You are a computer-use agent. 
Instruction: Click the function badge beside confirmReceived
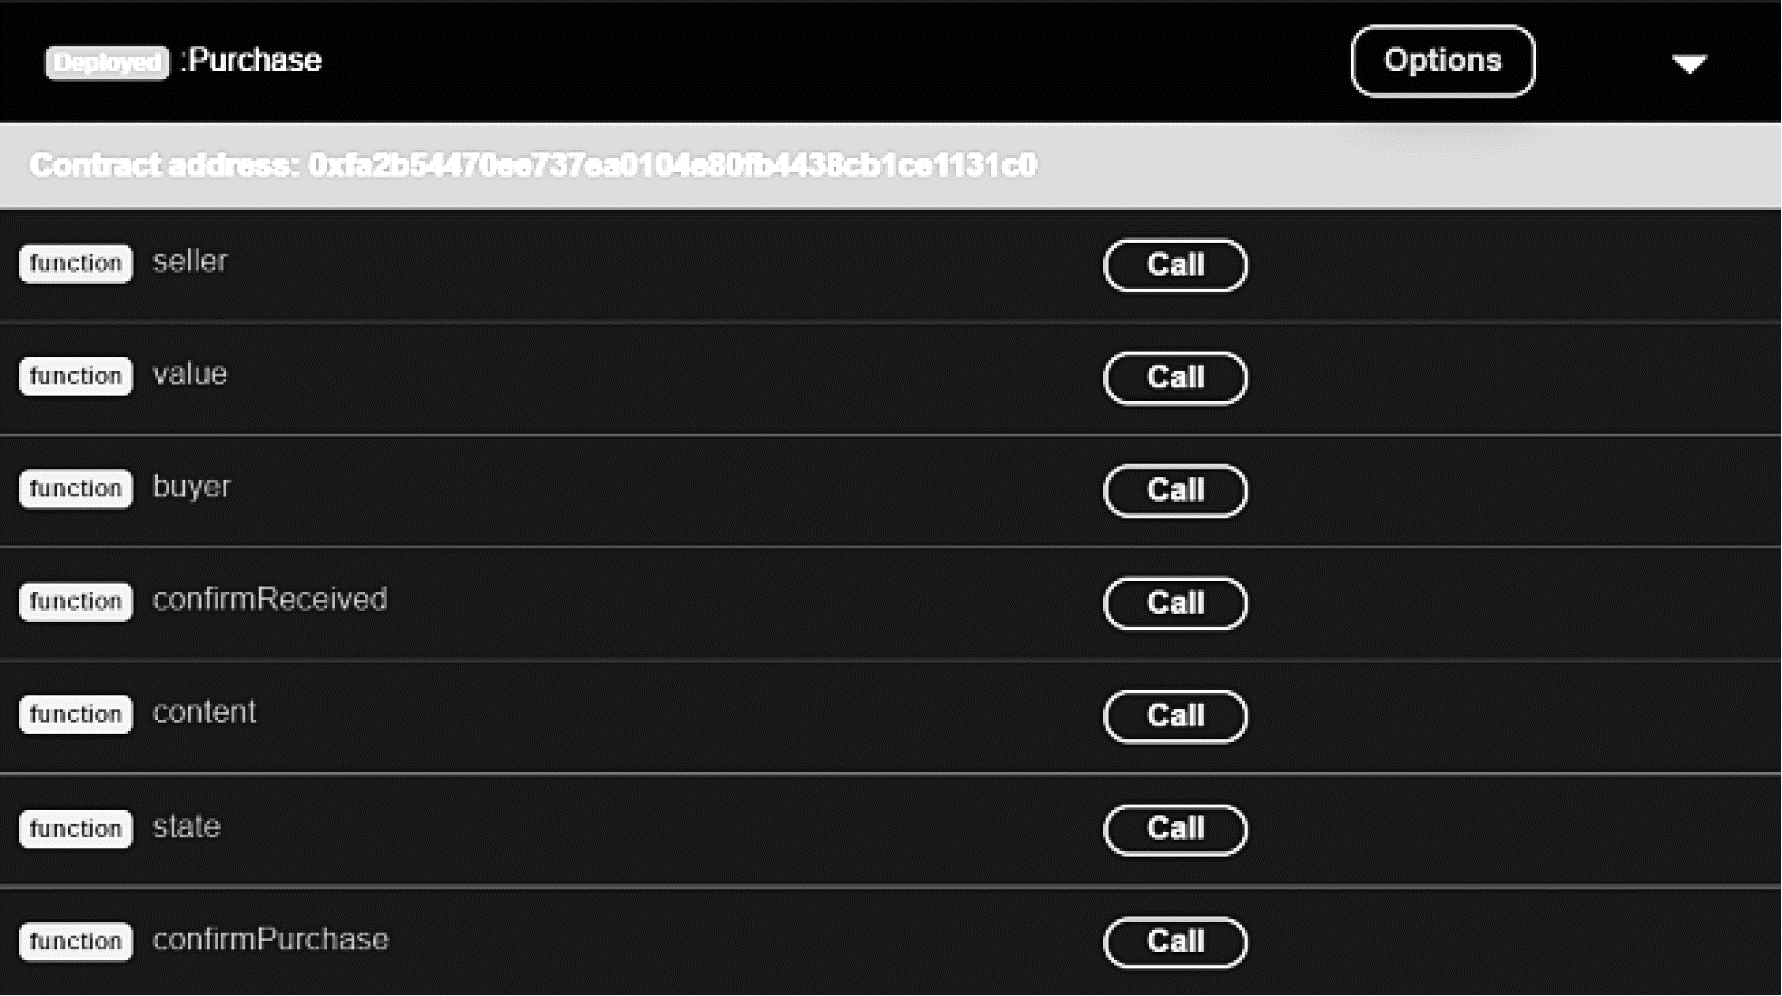[x=76, y=602]
